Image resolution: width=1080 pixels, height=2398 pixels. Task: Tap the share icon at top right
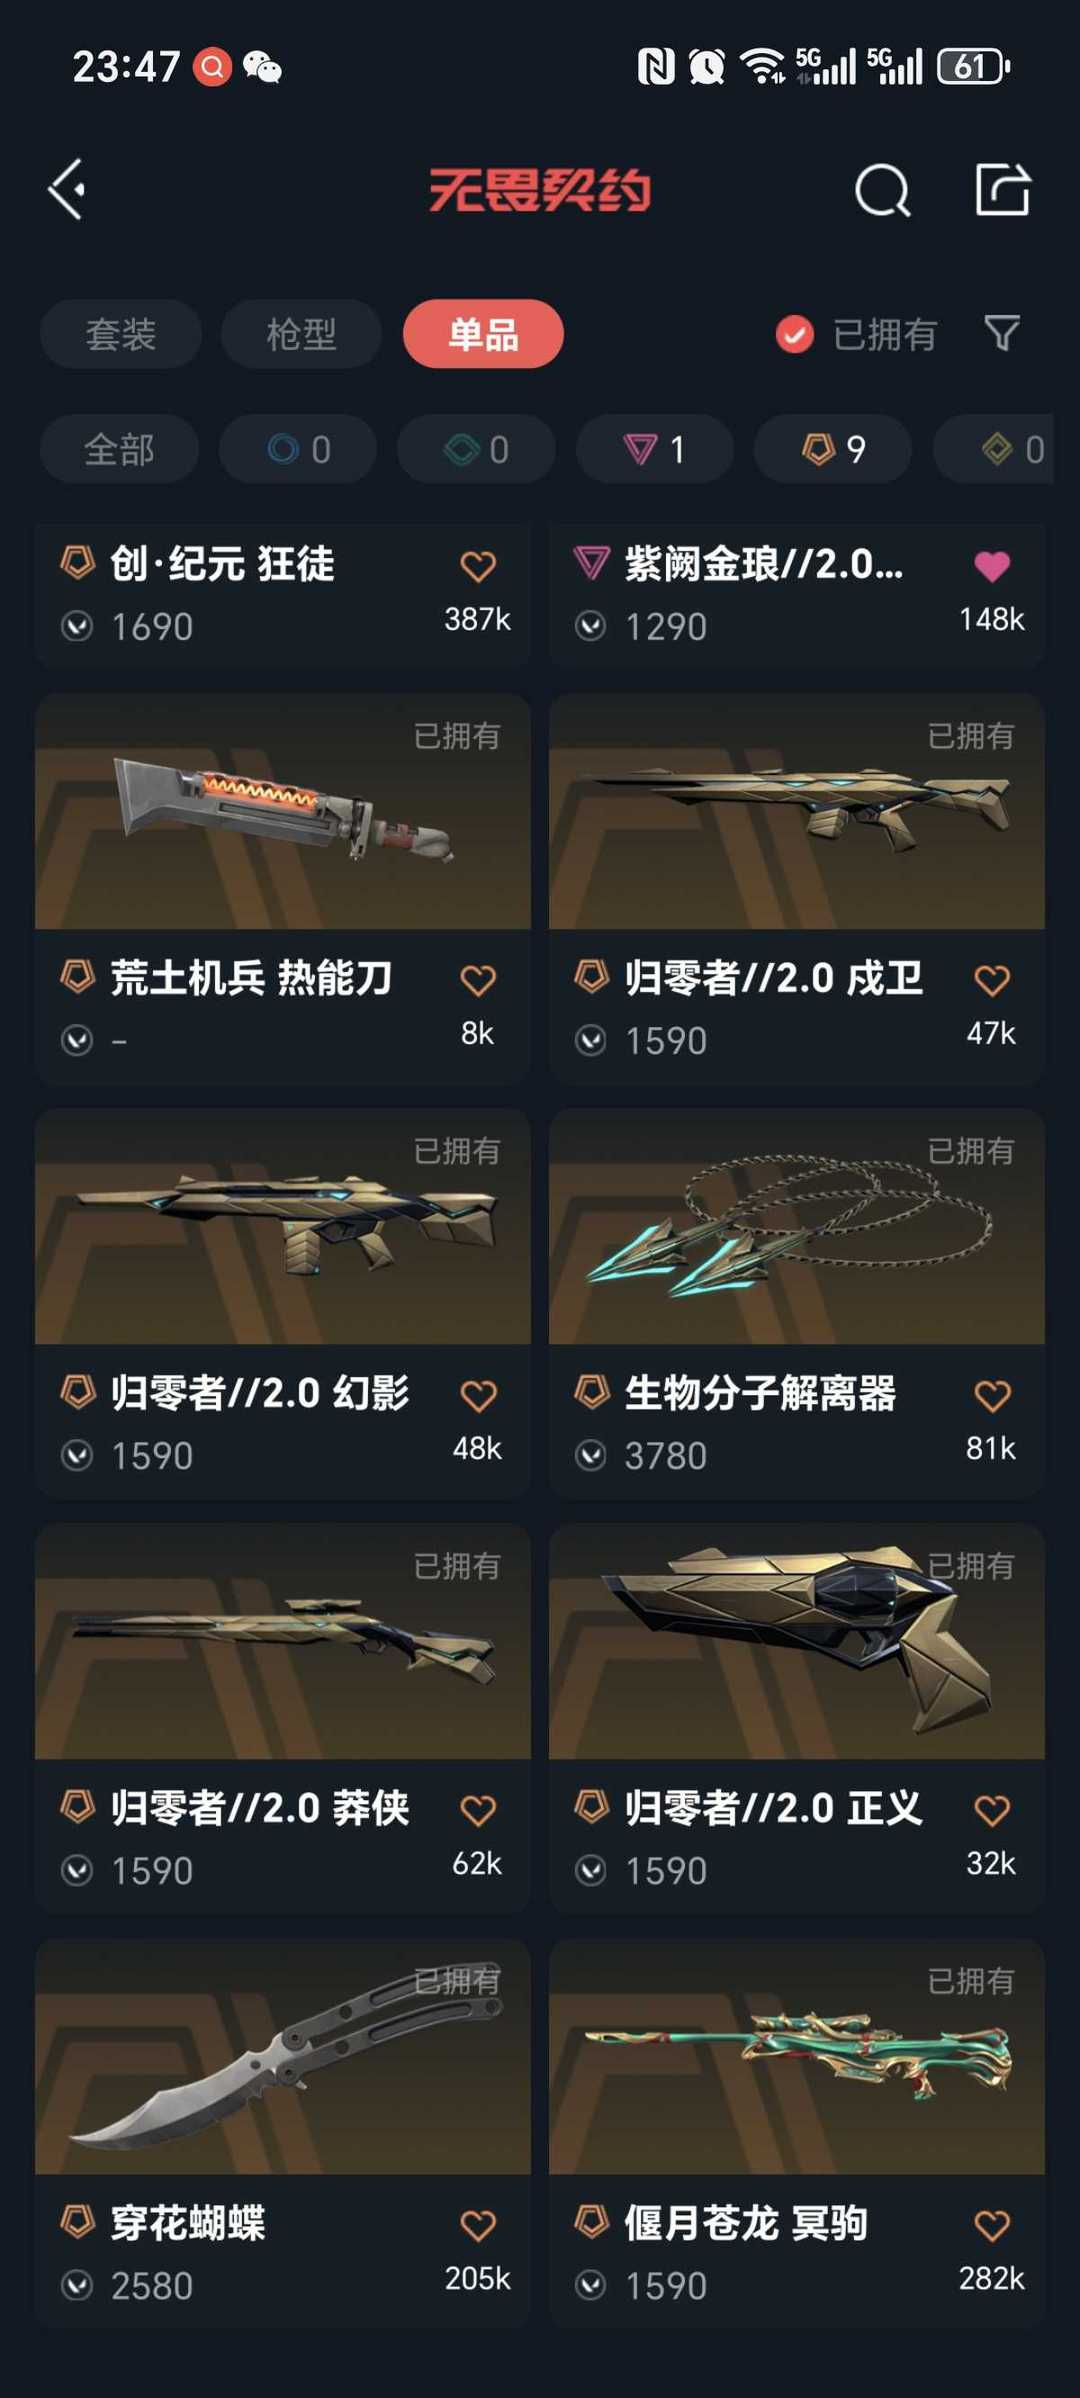(1002, 190)
